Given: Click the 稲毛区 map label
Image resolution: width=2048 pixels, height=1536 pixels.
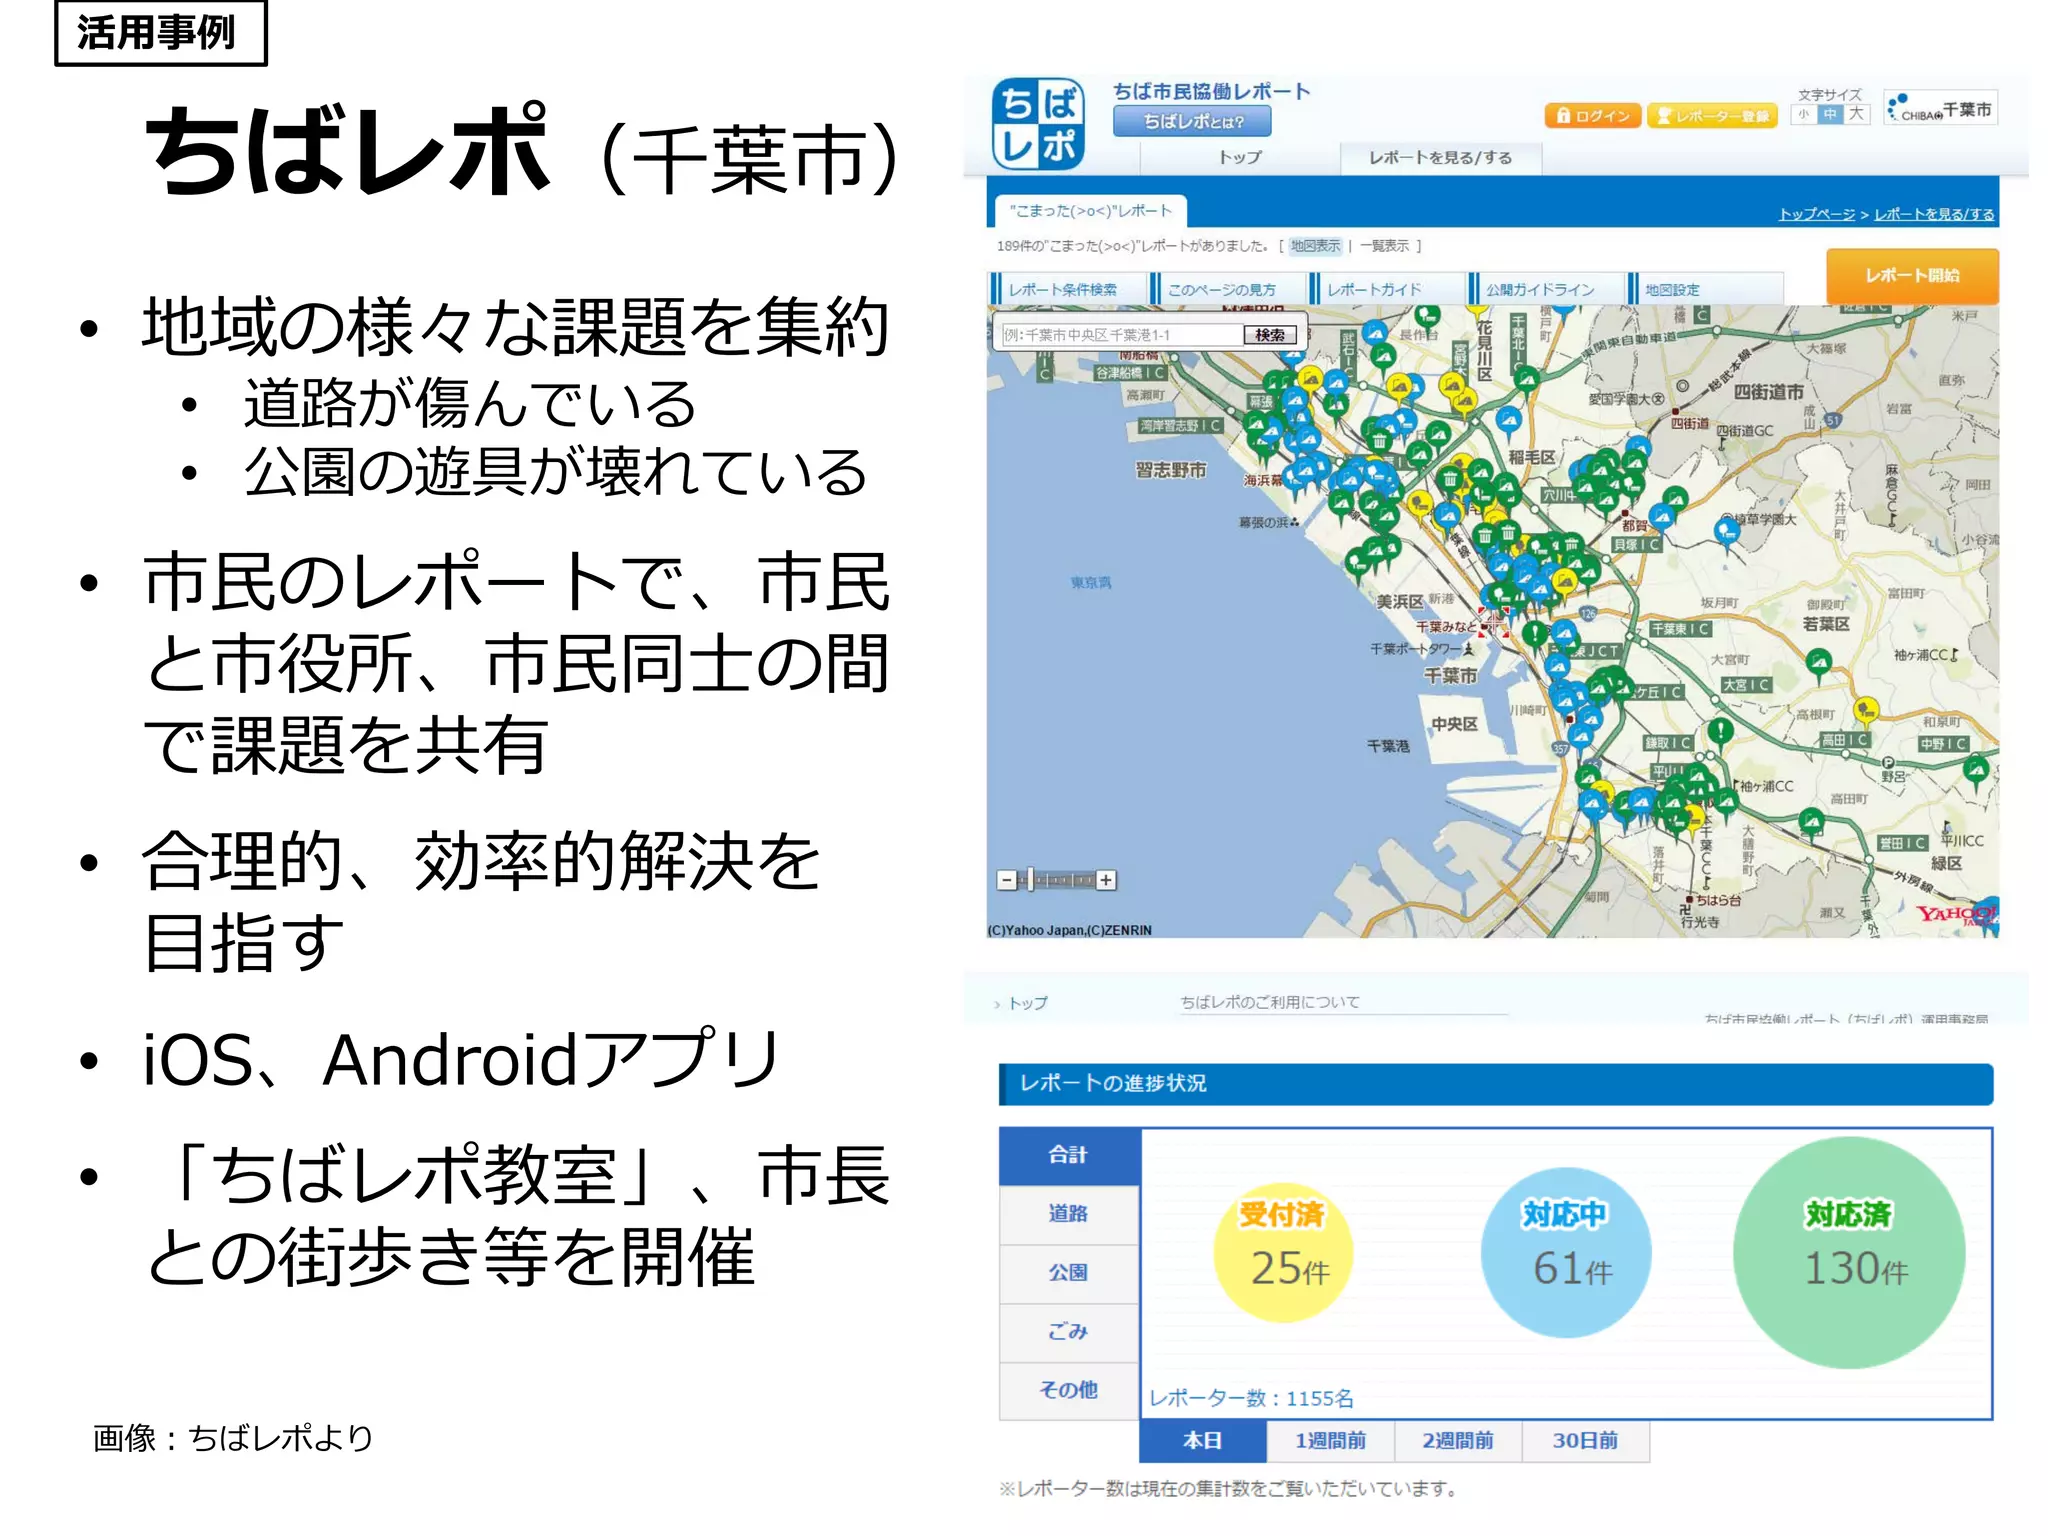Looking at the screenshot, I should click(1532, 457).
